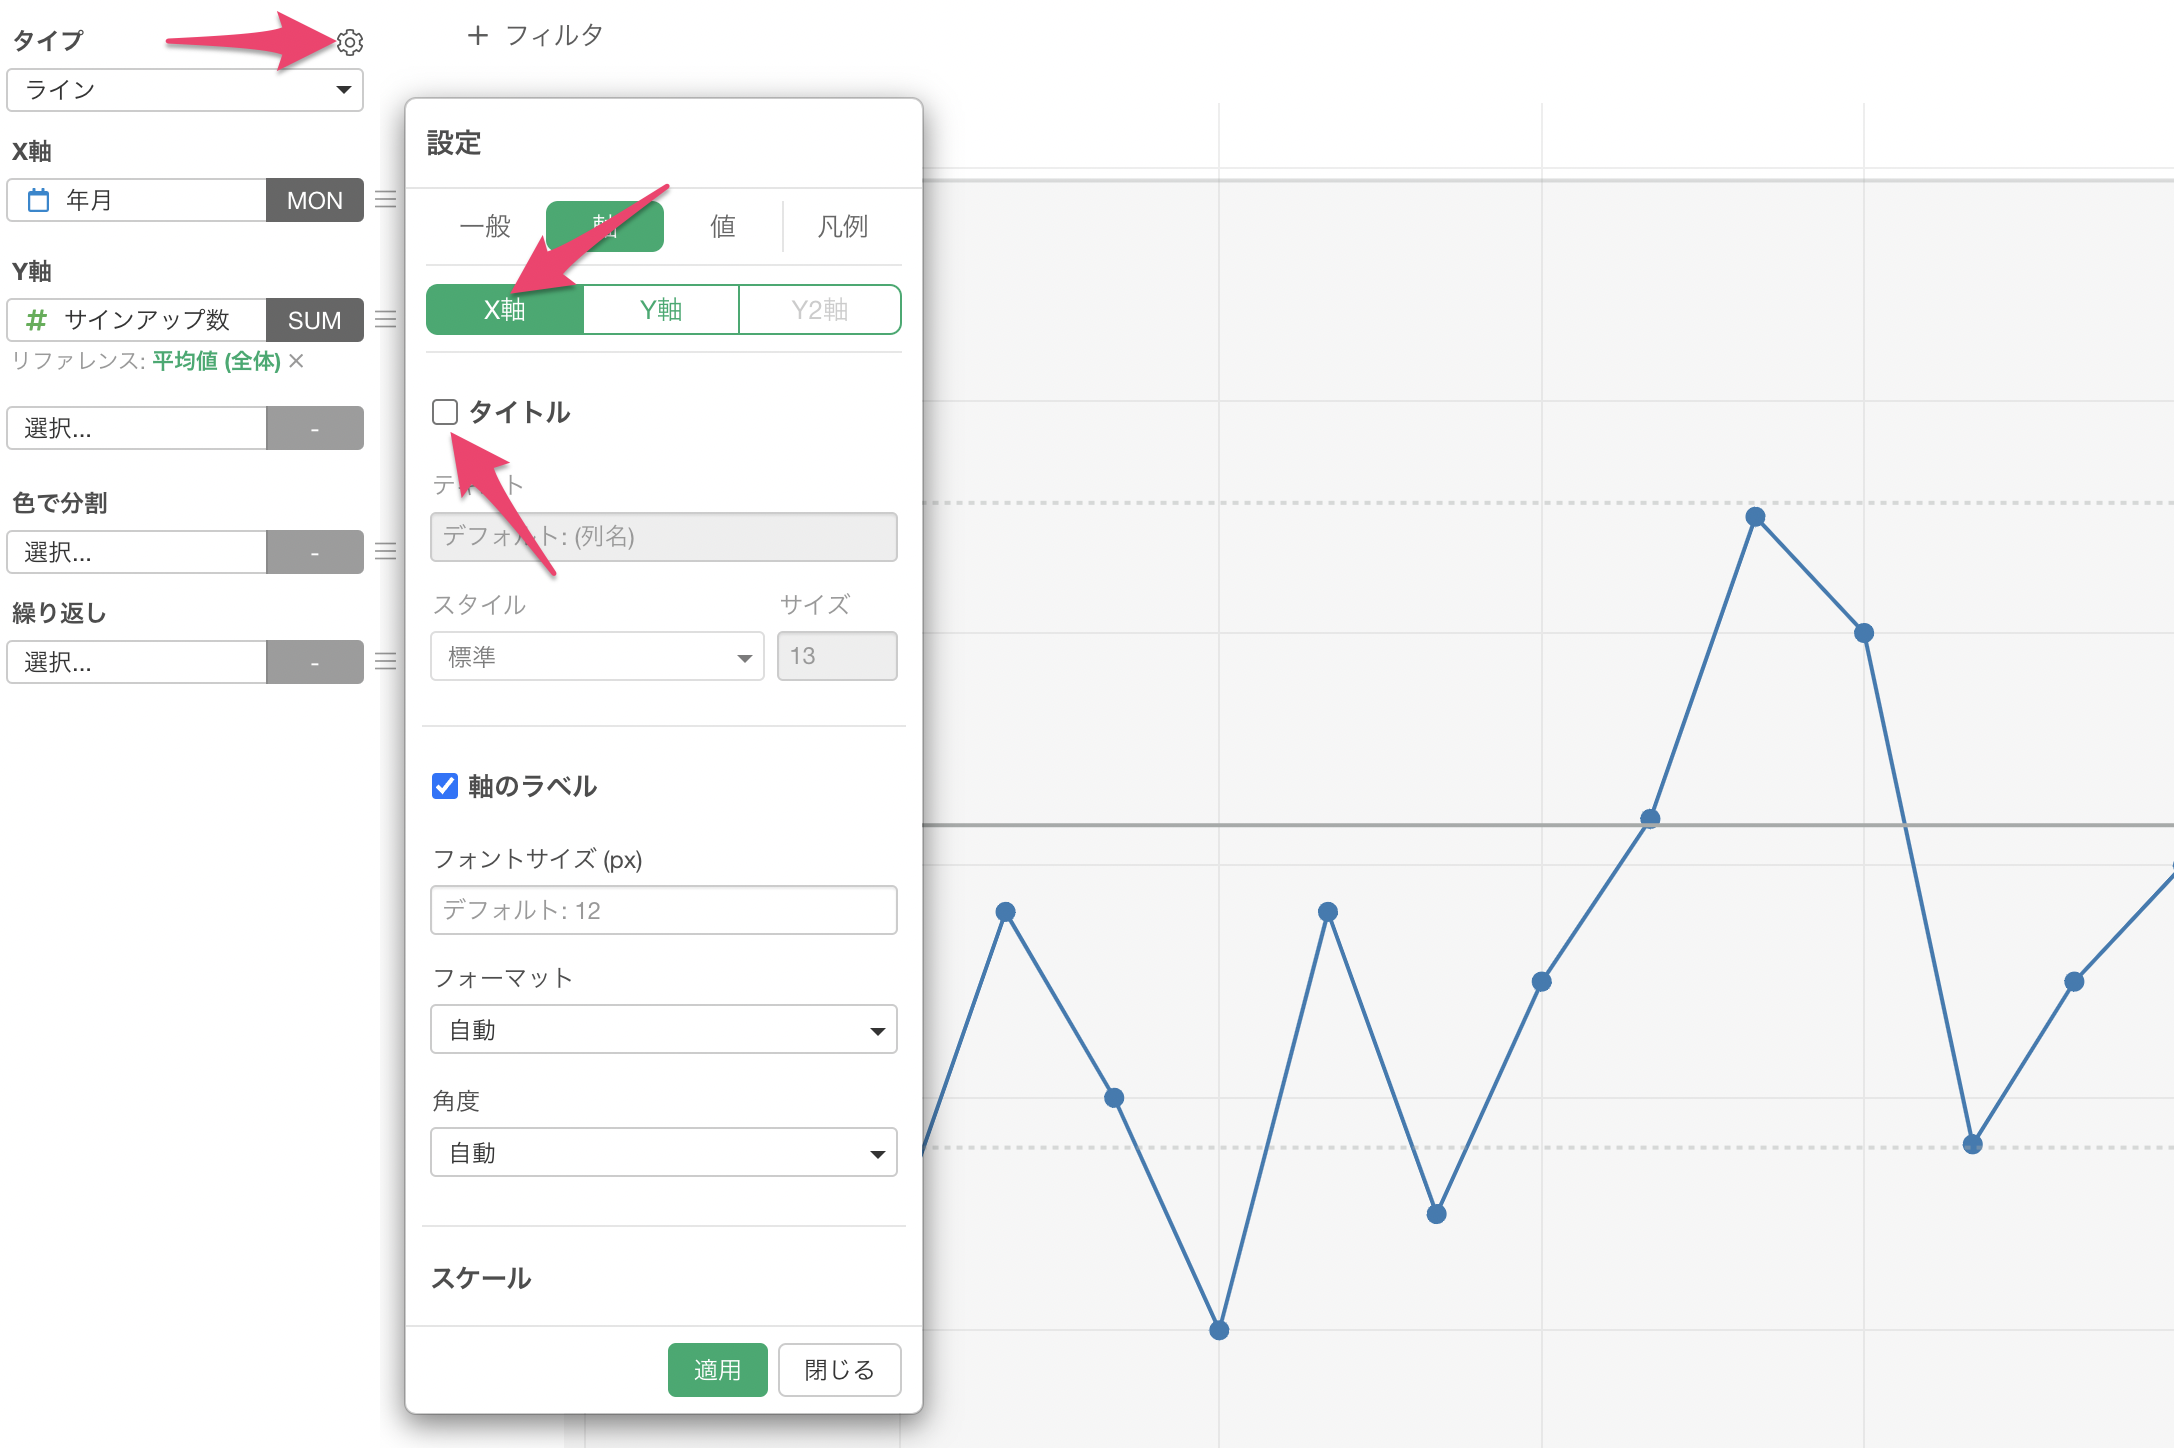Click the X-axis row menu icon
The height and width of the screenshot is (1448, 2174).
tap(386, 200)
